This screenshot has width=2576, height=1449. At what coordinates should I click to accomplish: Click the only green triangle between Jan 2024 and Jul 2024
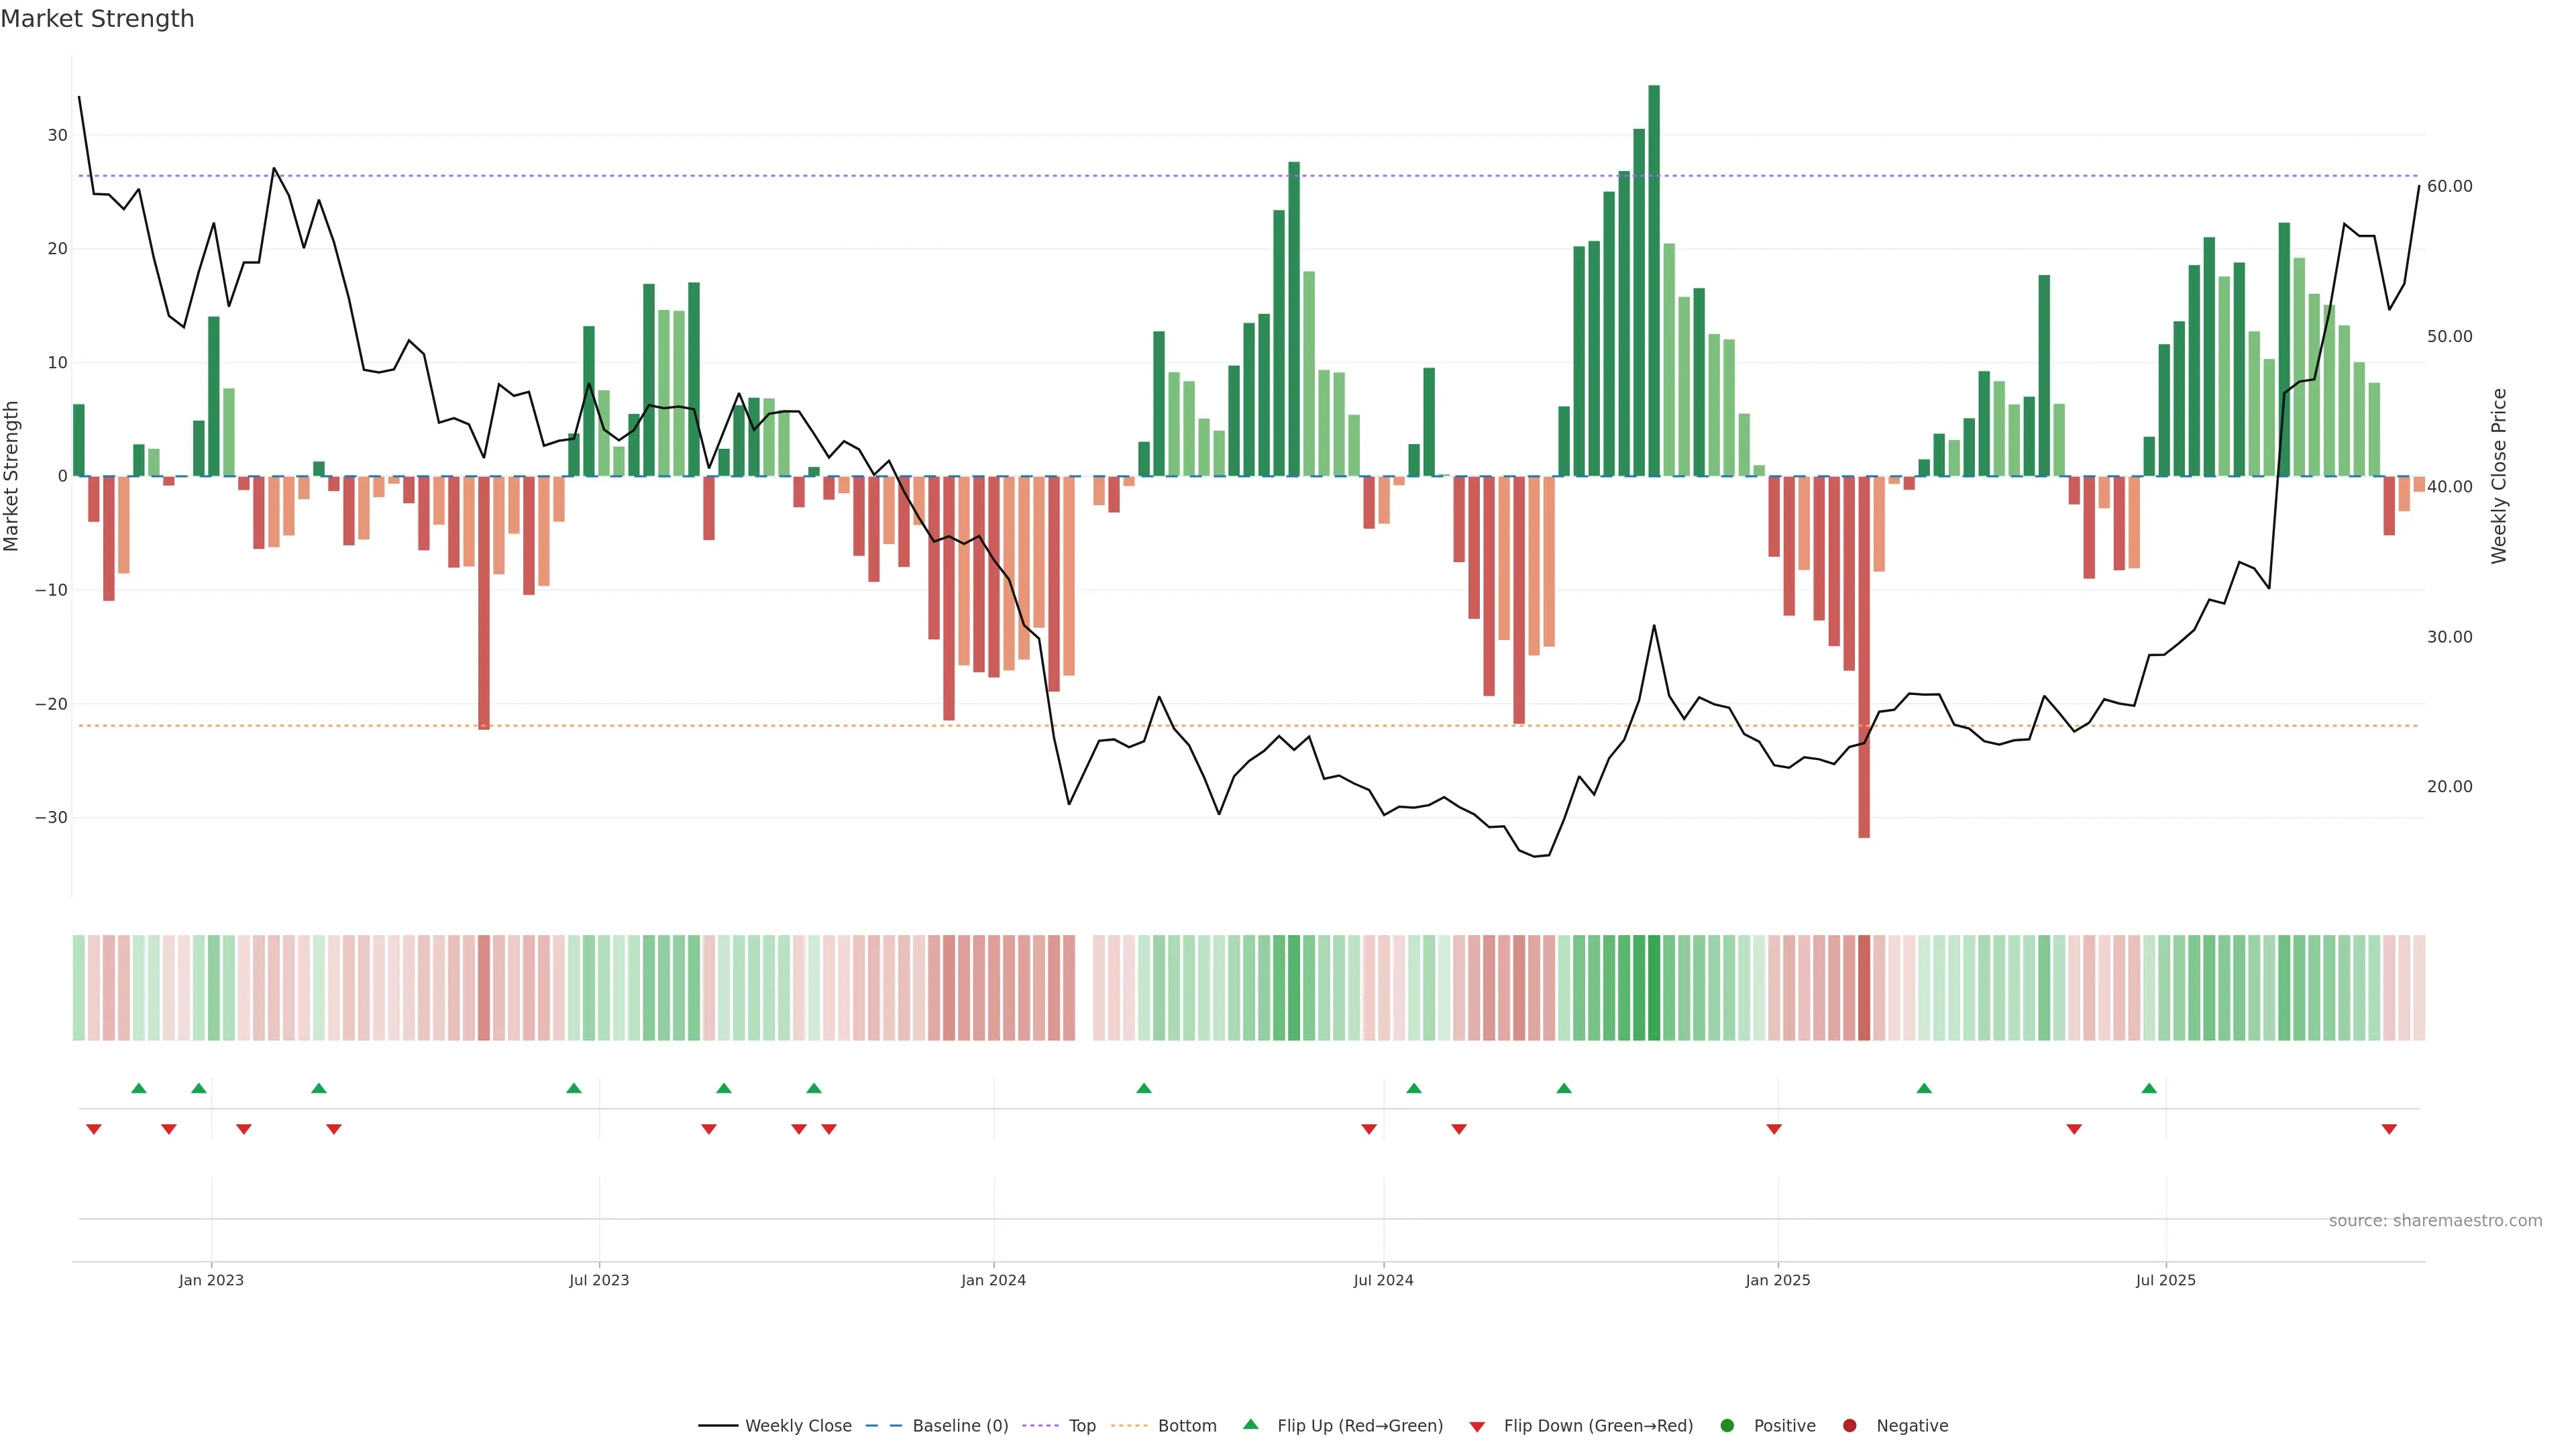click(1144, 1088)
